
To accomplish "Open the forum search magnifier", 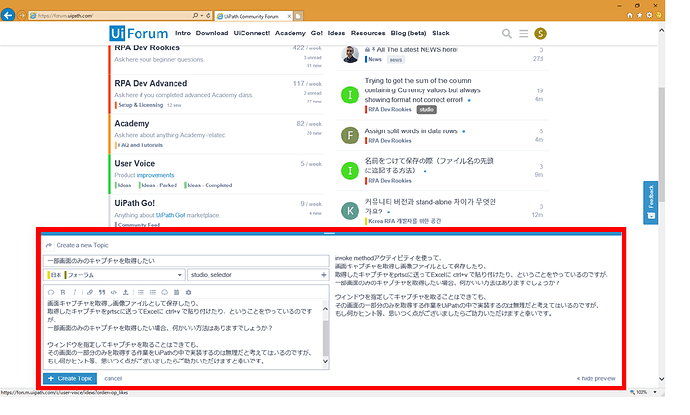I will (506, 33).
